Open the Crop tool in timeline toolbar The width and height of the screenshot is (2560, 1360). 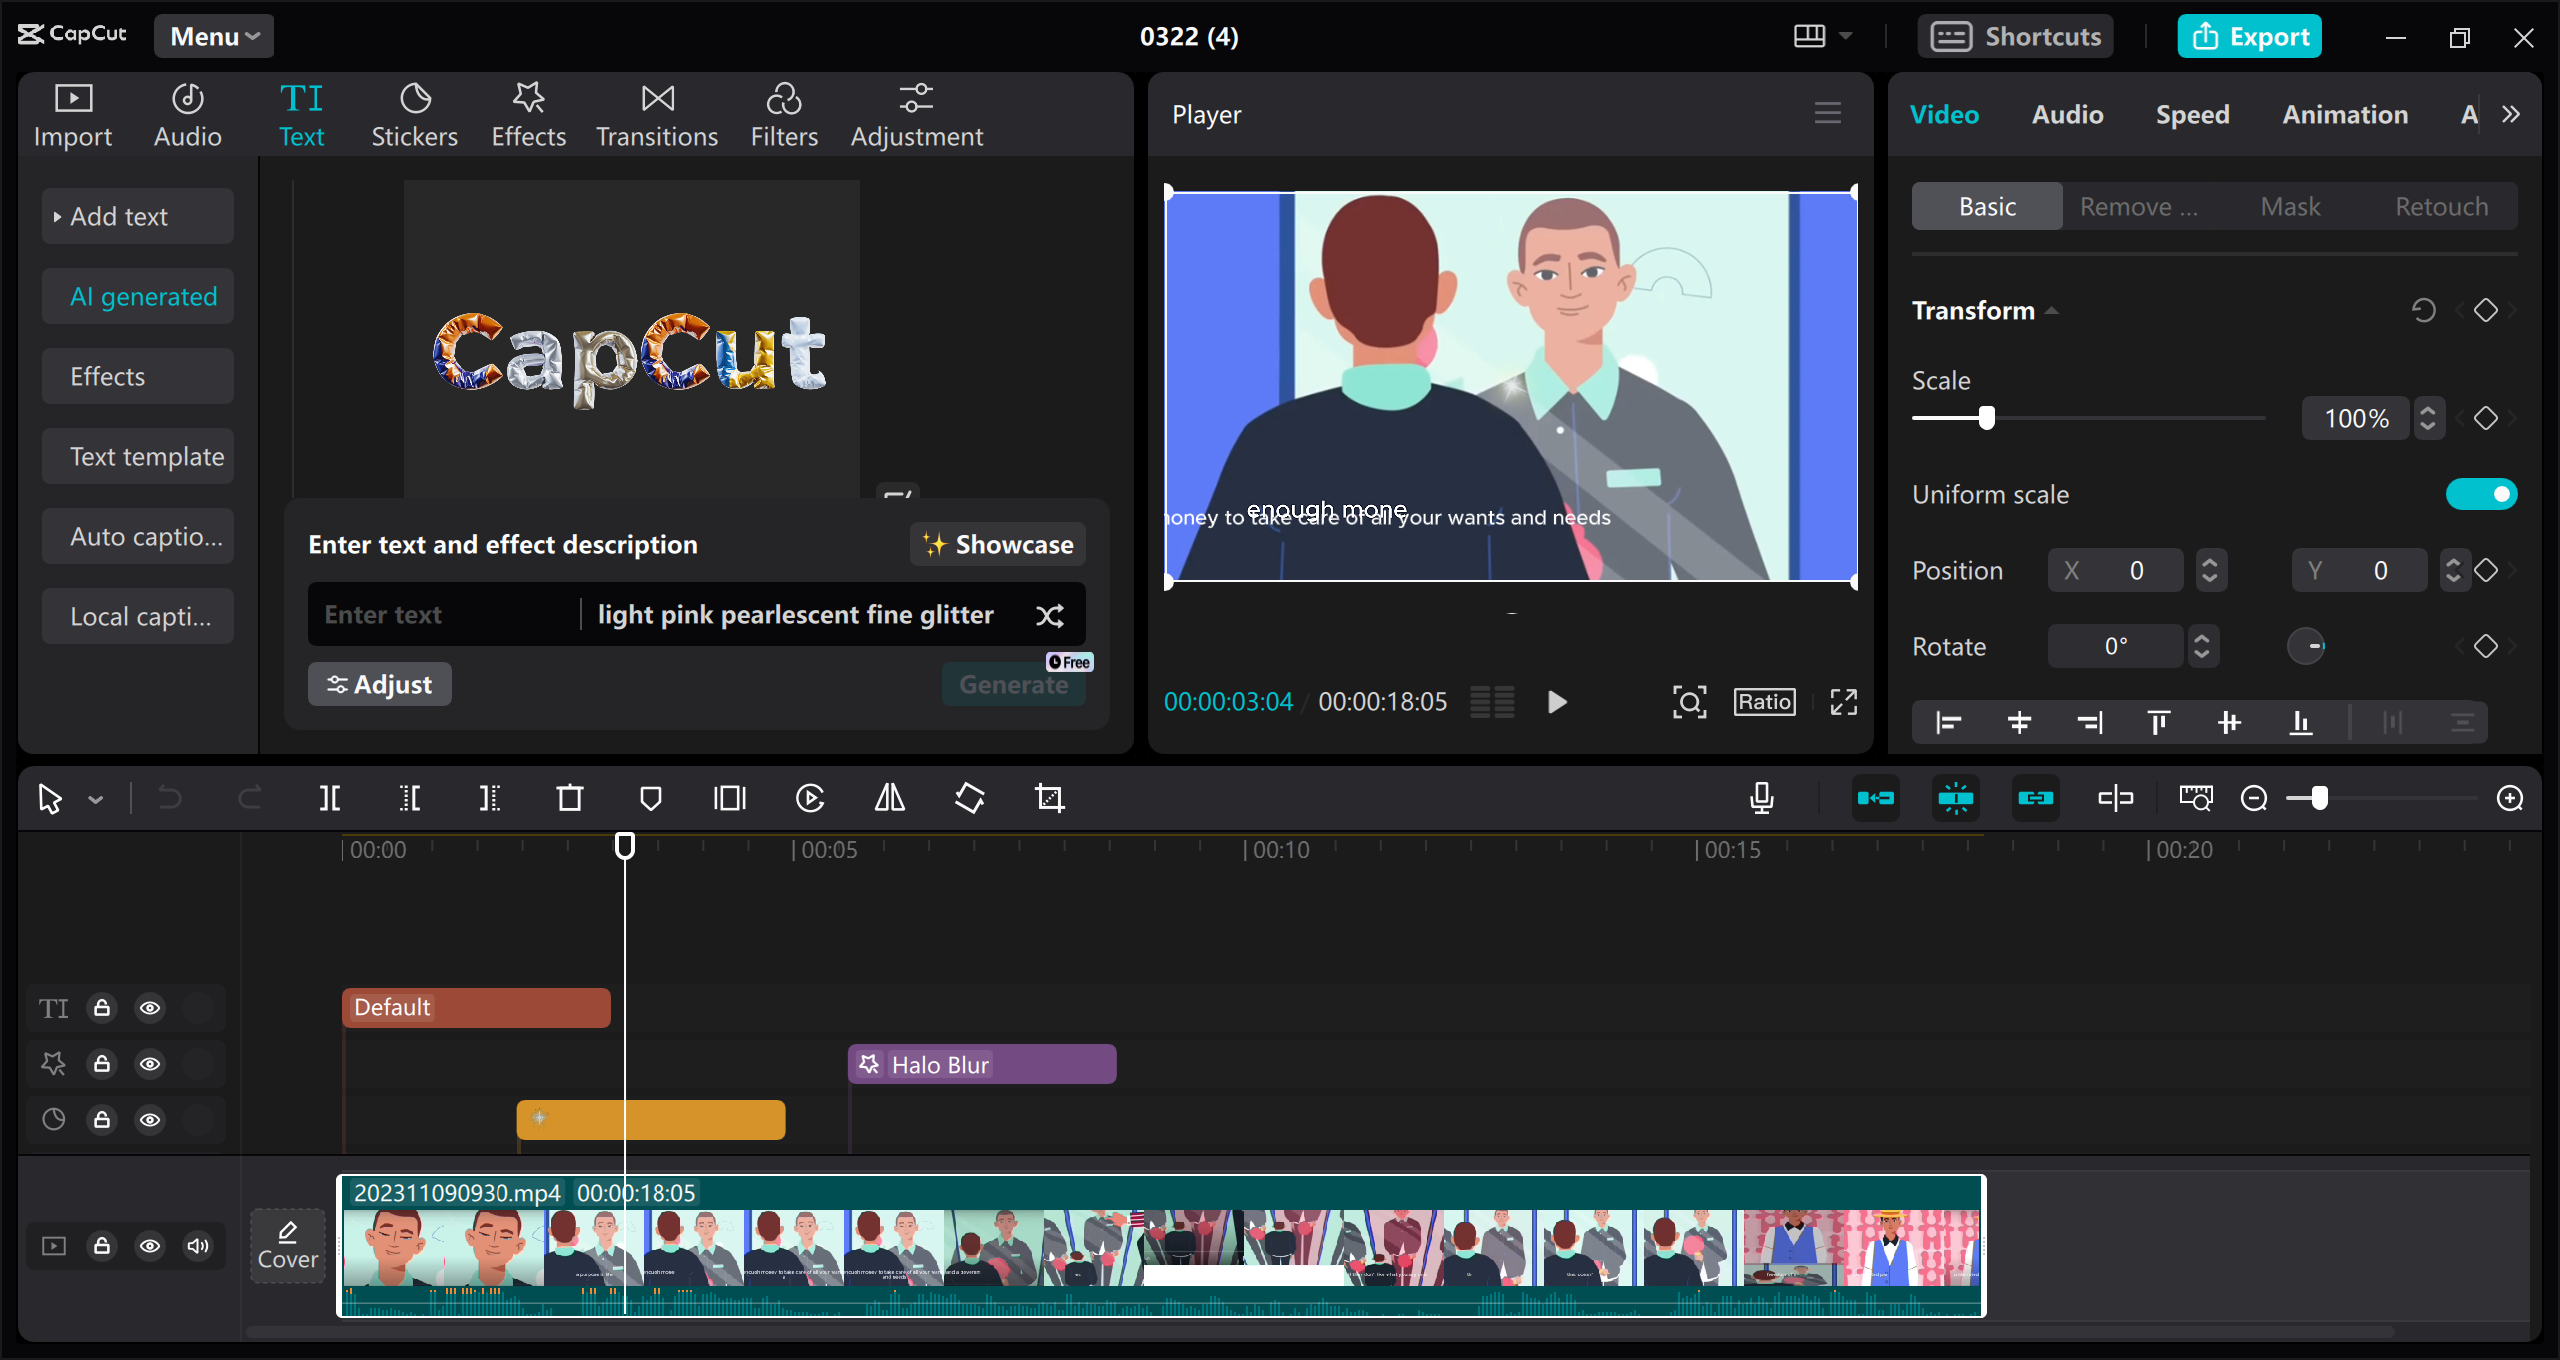click(x=1049, y=798)
